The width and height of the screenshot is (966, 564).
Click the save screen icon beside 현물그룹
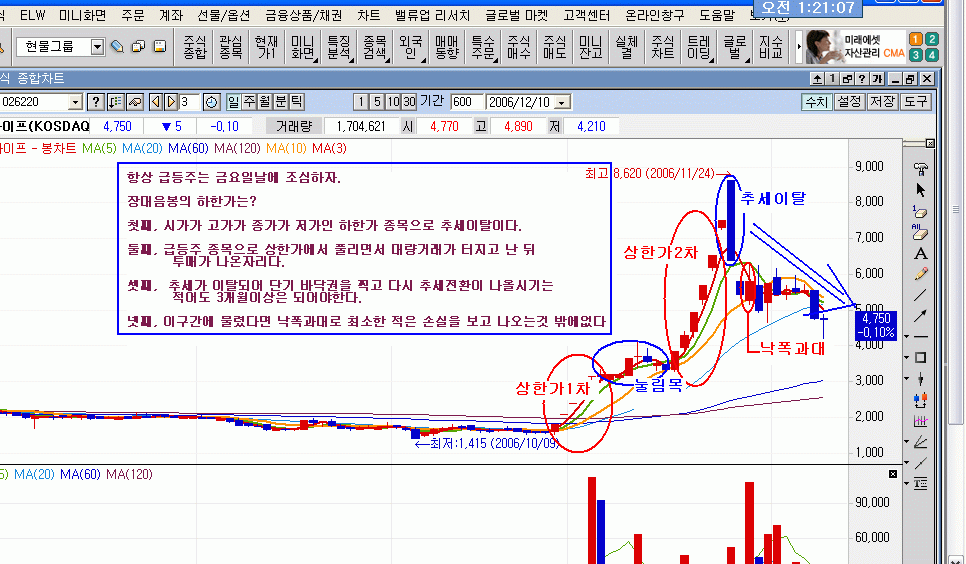tap(160, 46)
